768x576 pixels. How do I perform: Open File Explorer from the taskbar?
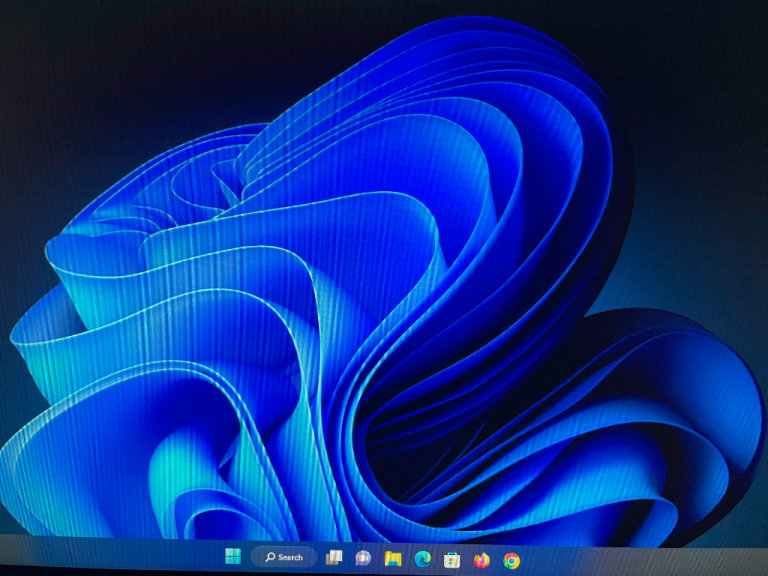[x=393, y=558]
